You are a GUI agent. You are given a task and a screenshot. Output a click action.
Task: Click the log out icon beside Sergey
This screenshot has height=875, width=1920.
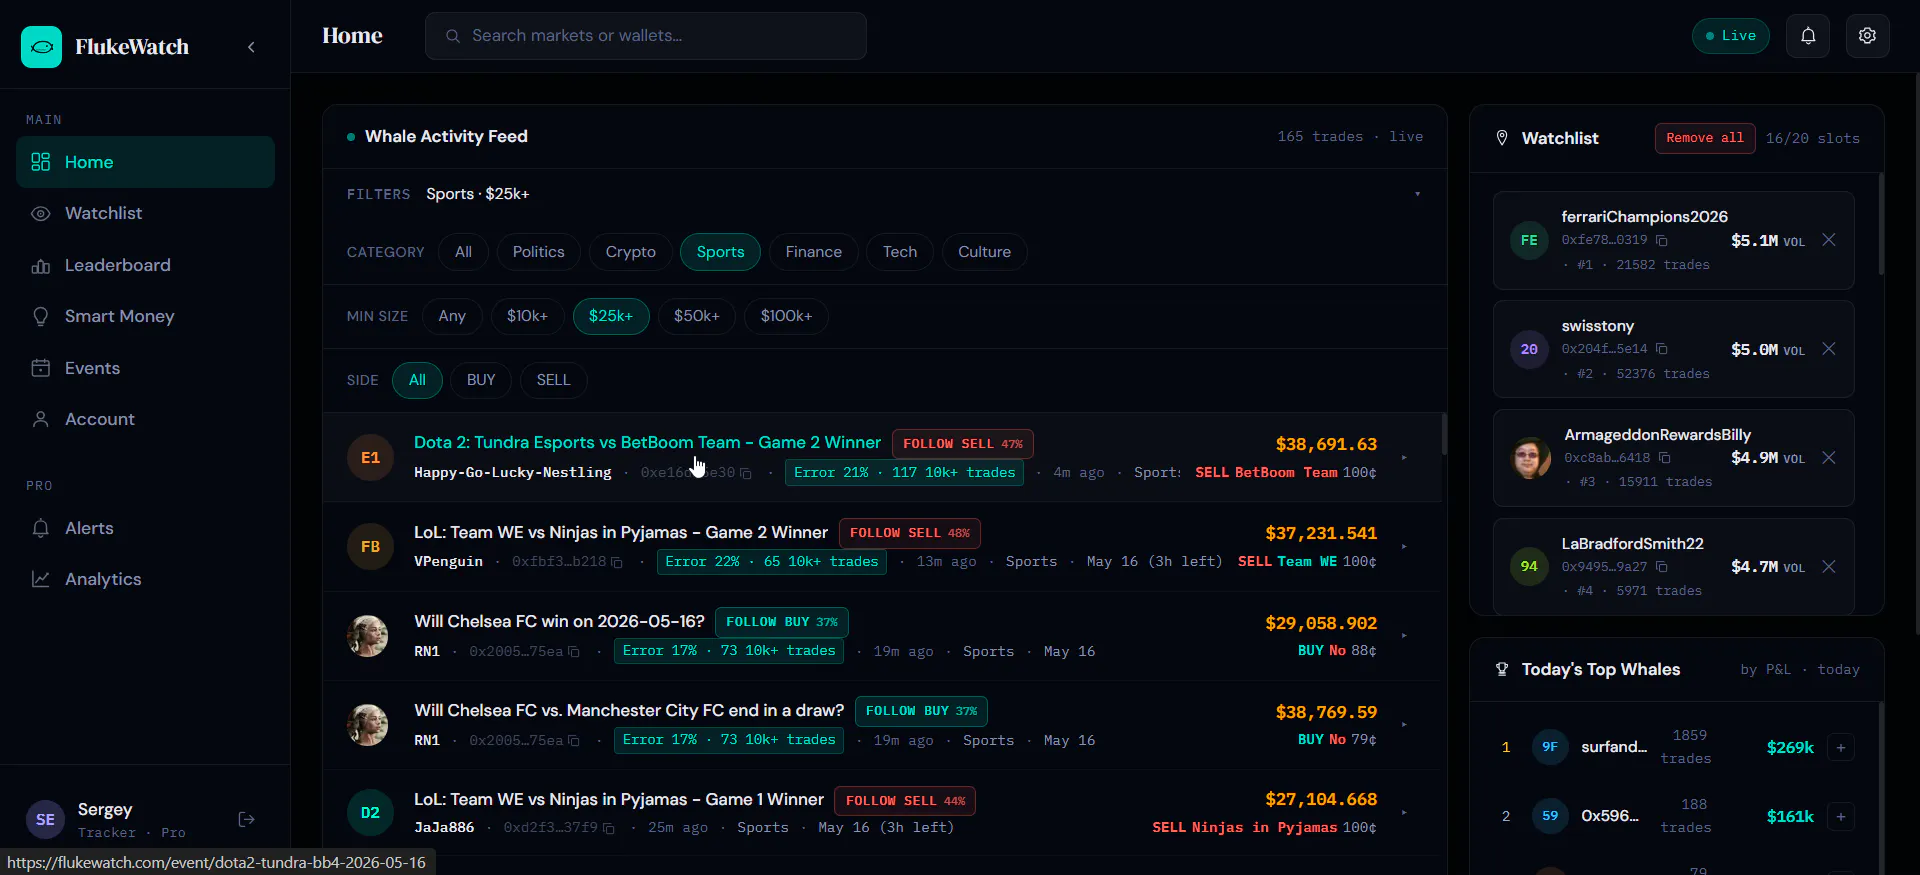(247, 820)
